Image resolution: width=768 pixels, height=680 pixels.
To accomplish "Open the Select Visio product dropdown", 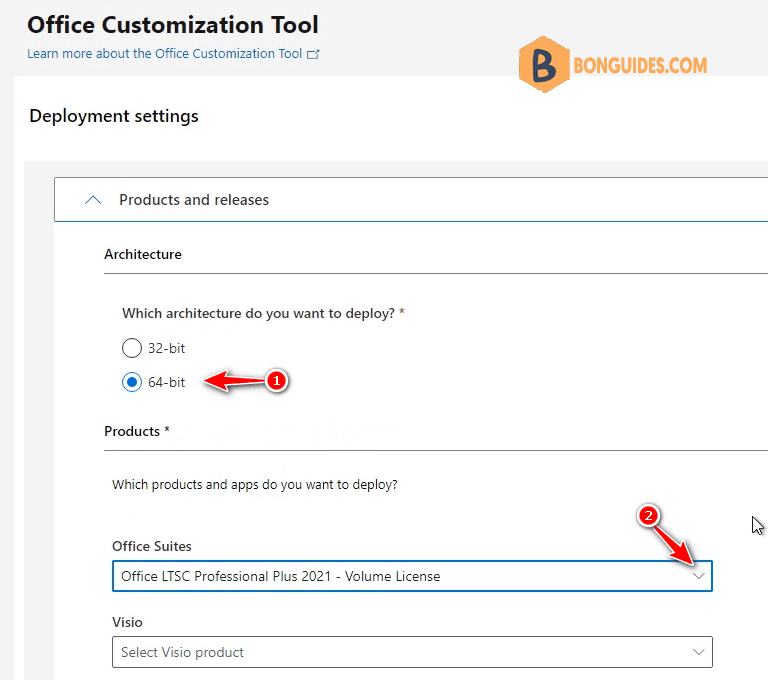I will tap(412, 652).
